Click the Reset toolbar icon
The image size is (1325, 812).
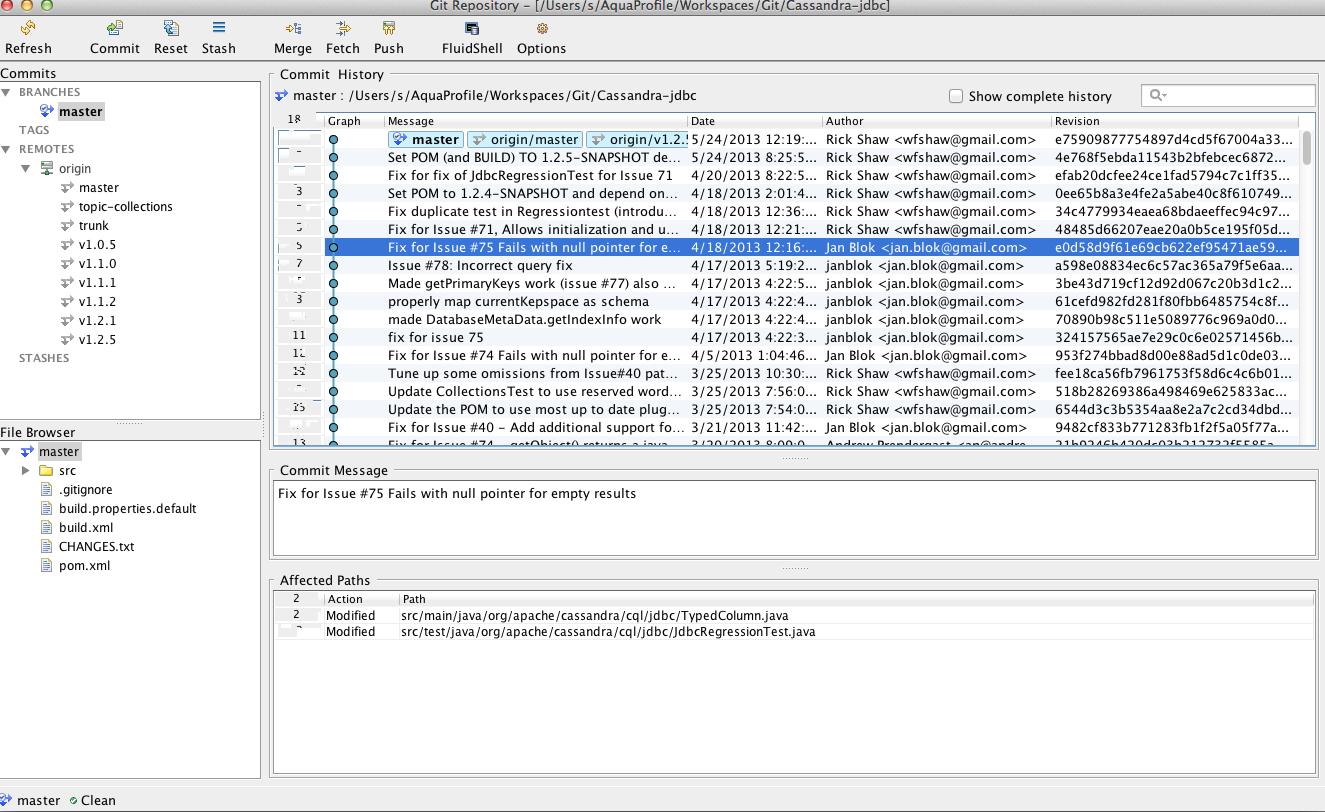click(x=171, y=28)
